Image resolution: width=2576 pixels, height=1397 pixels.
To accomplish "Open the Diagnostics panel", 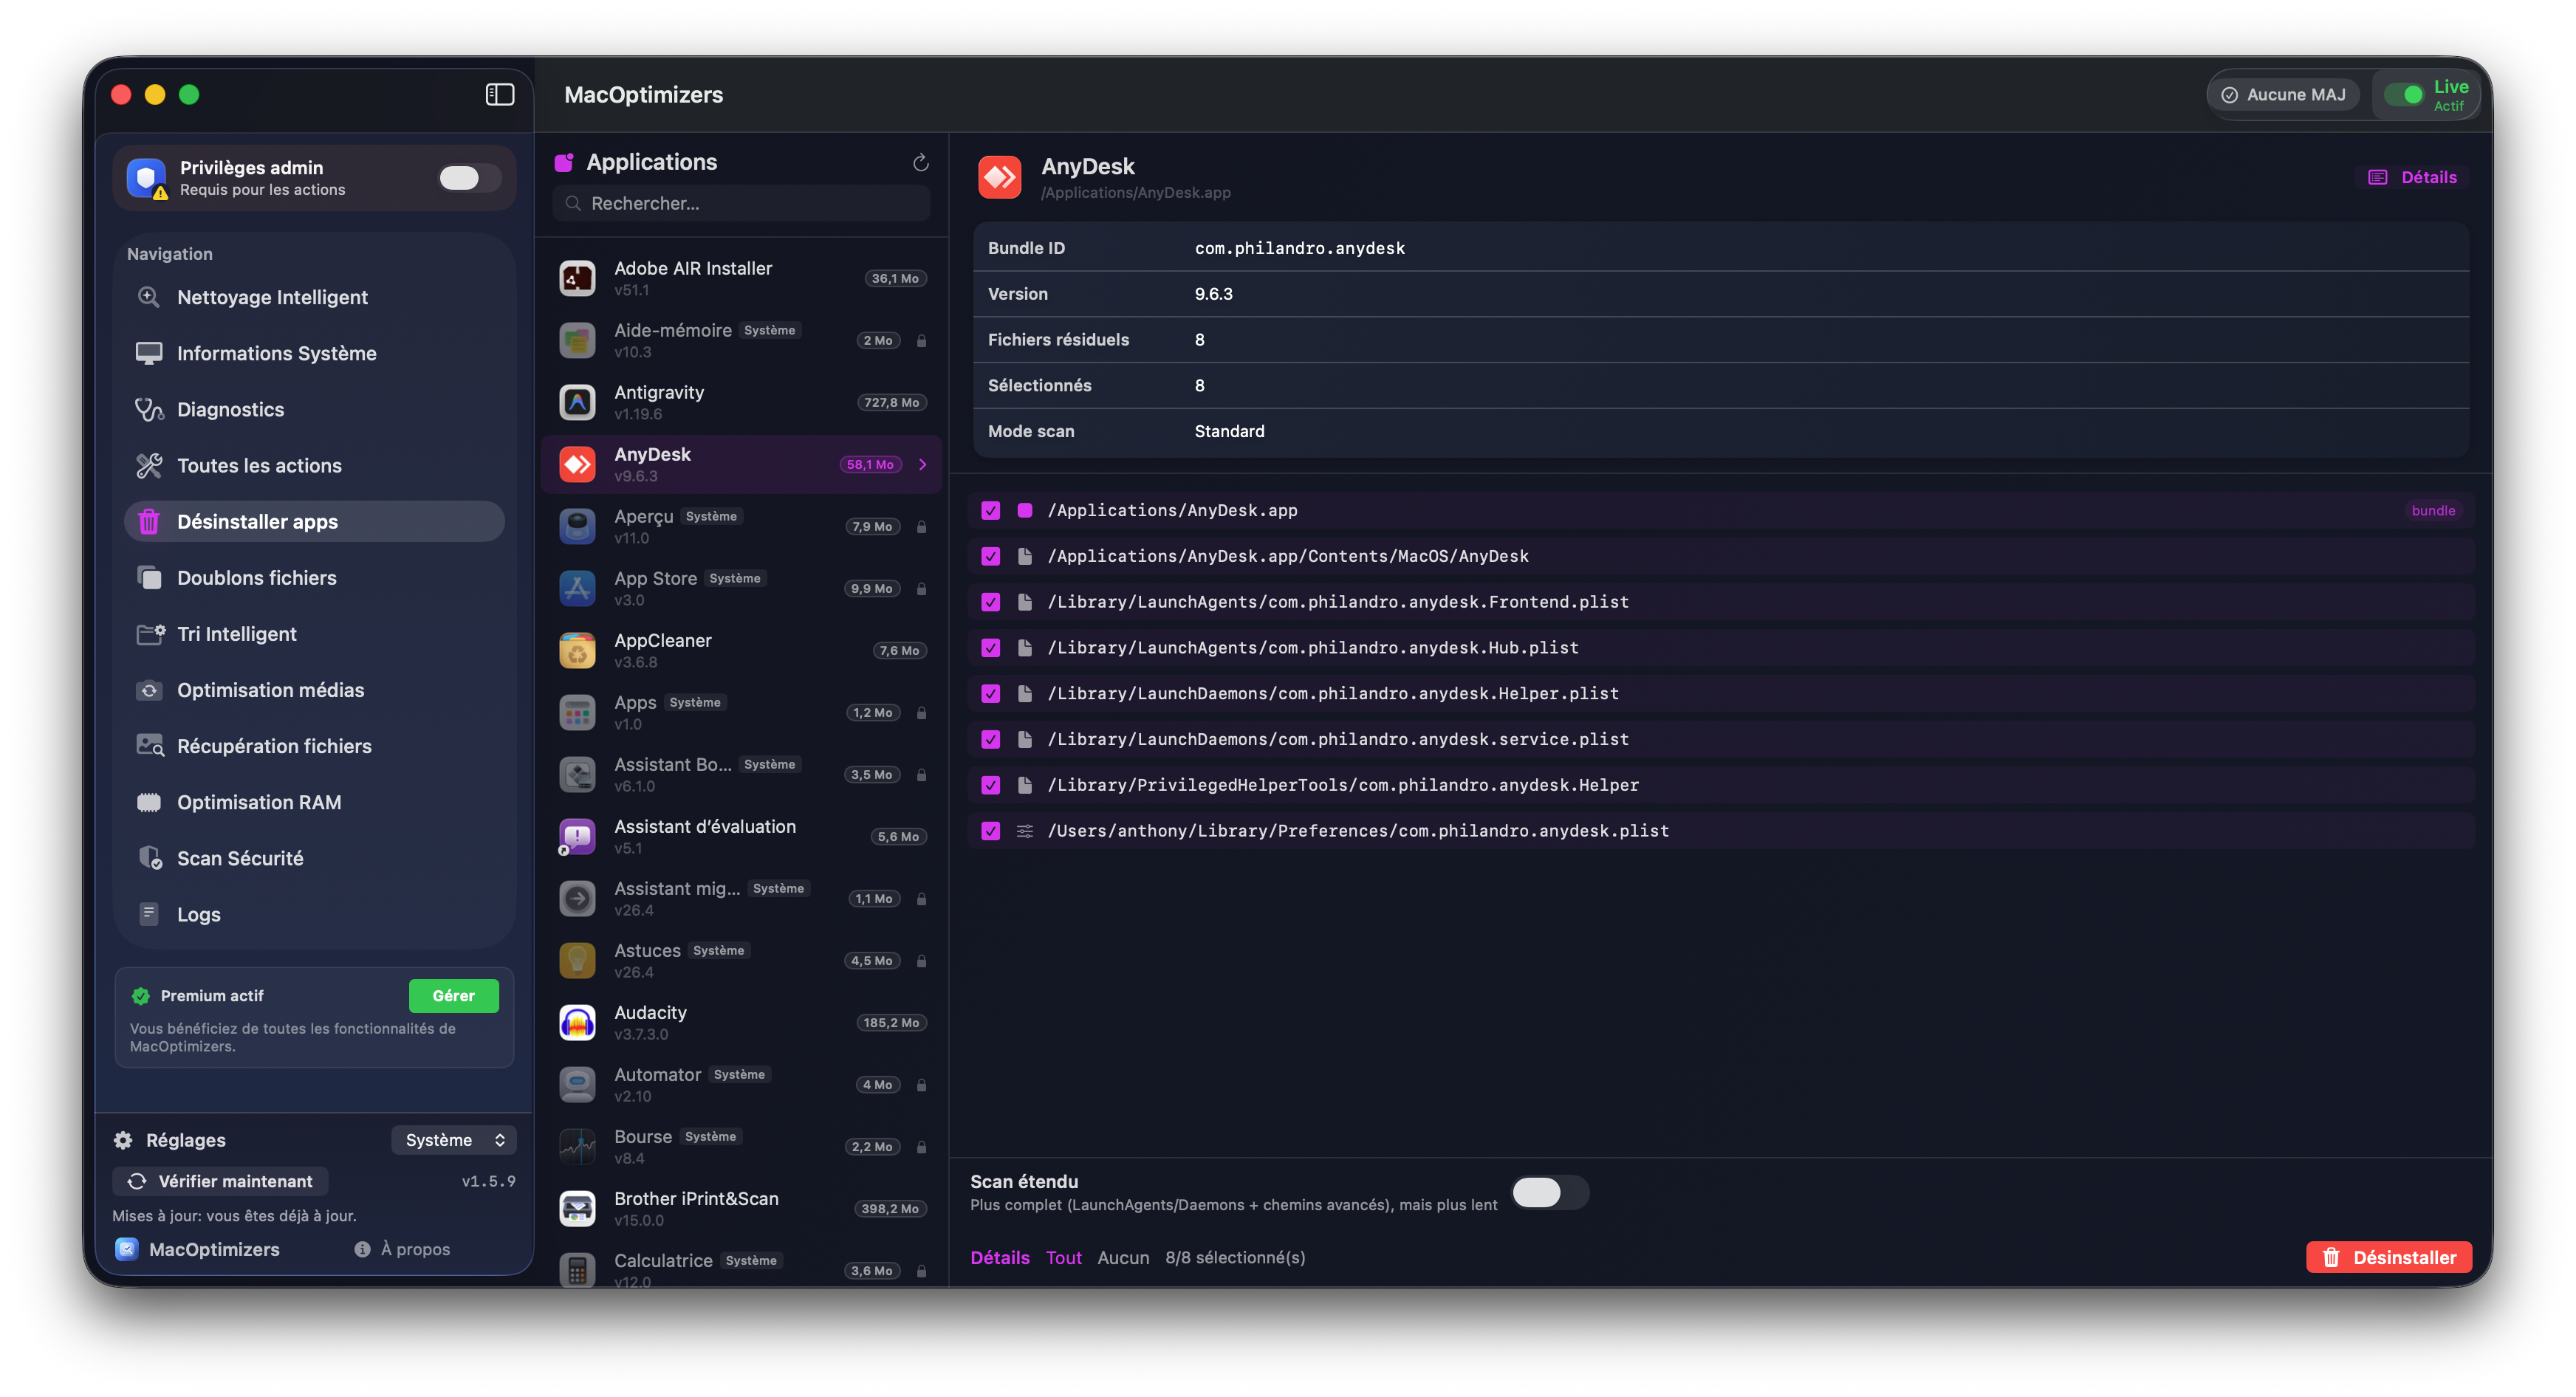I will click(230, 409).
